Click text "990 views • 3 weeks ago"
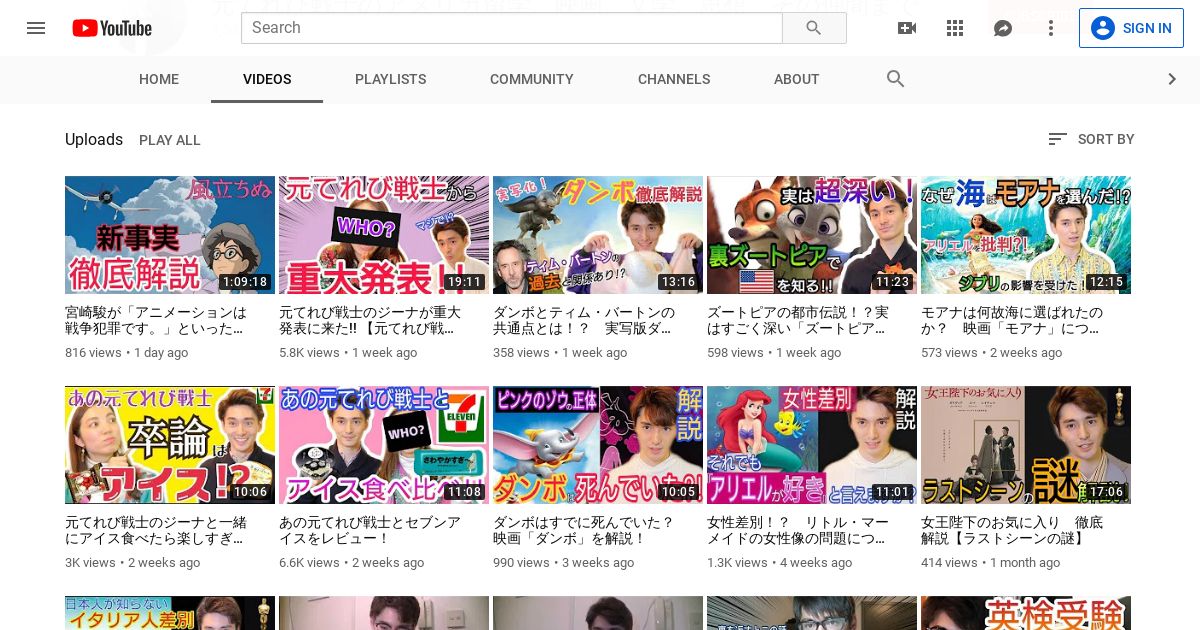This screenshot has height=630, width=1200. coord(564,563)
